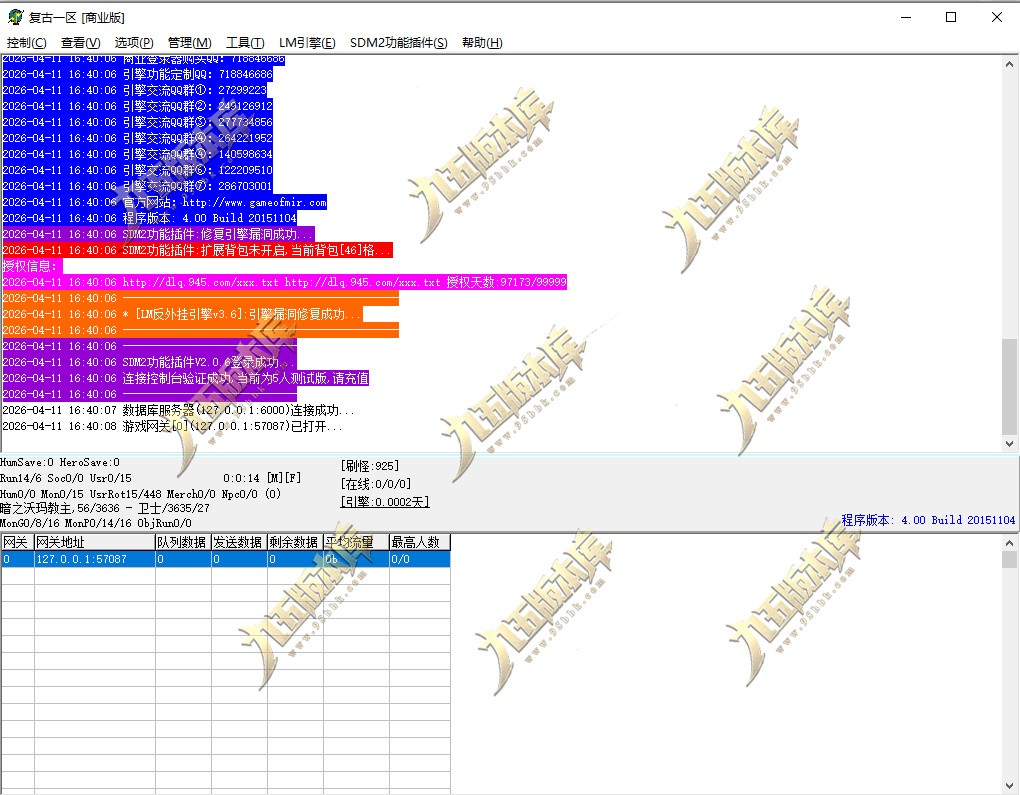Open the 管理(M) menu

(189, 43)
